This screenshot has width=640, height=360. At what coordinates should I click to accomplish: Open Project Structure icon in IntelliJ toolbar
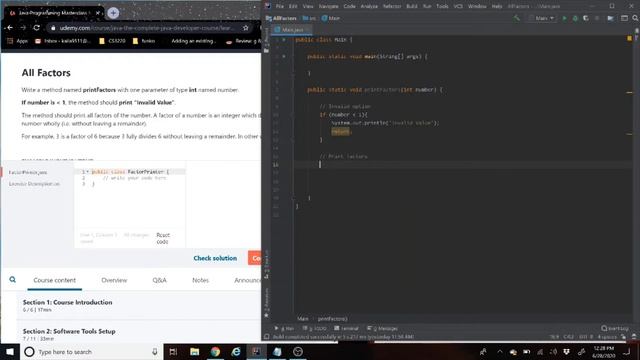(x=611, y=18)
